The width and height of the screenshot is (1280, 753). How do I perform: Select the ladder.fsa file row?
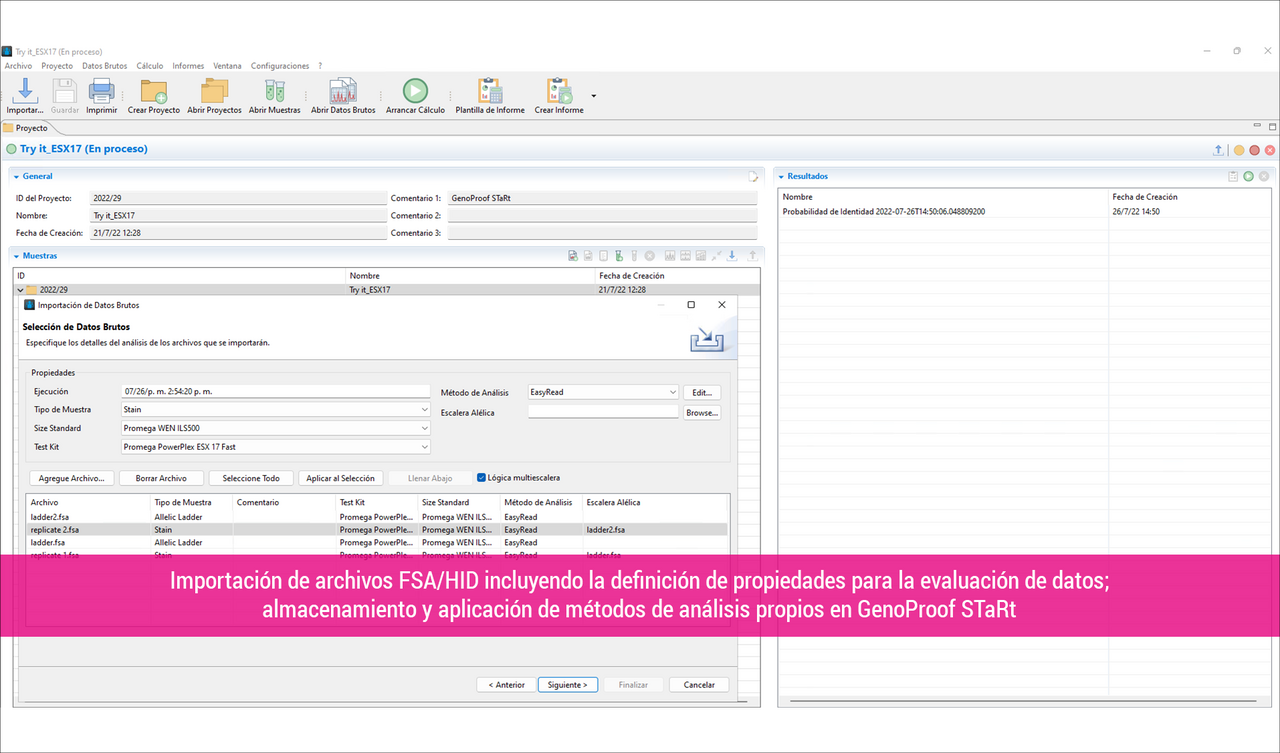(378, 542)
